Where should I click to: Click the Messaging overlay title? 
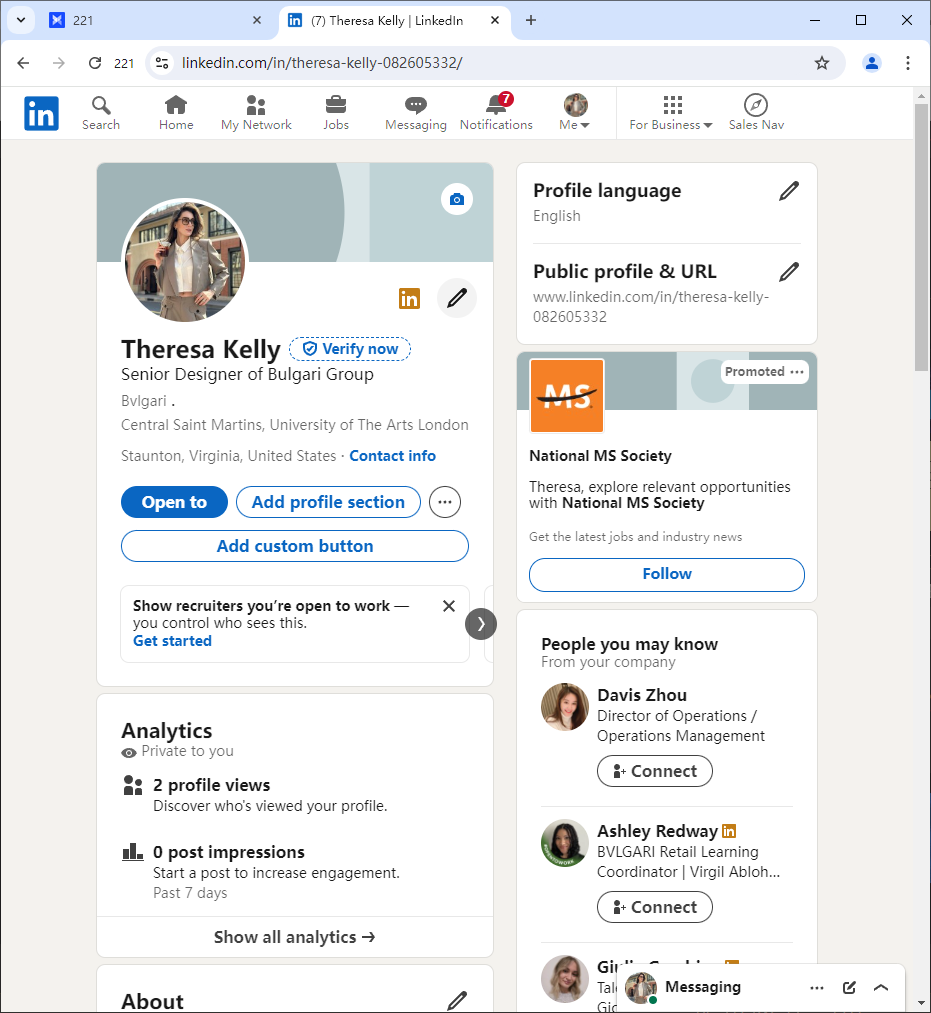click(703, 987)
